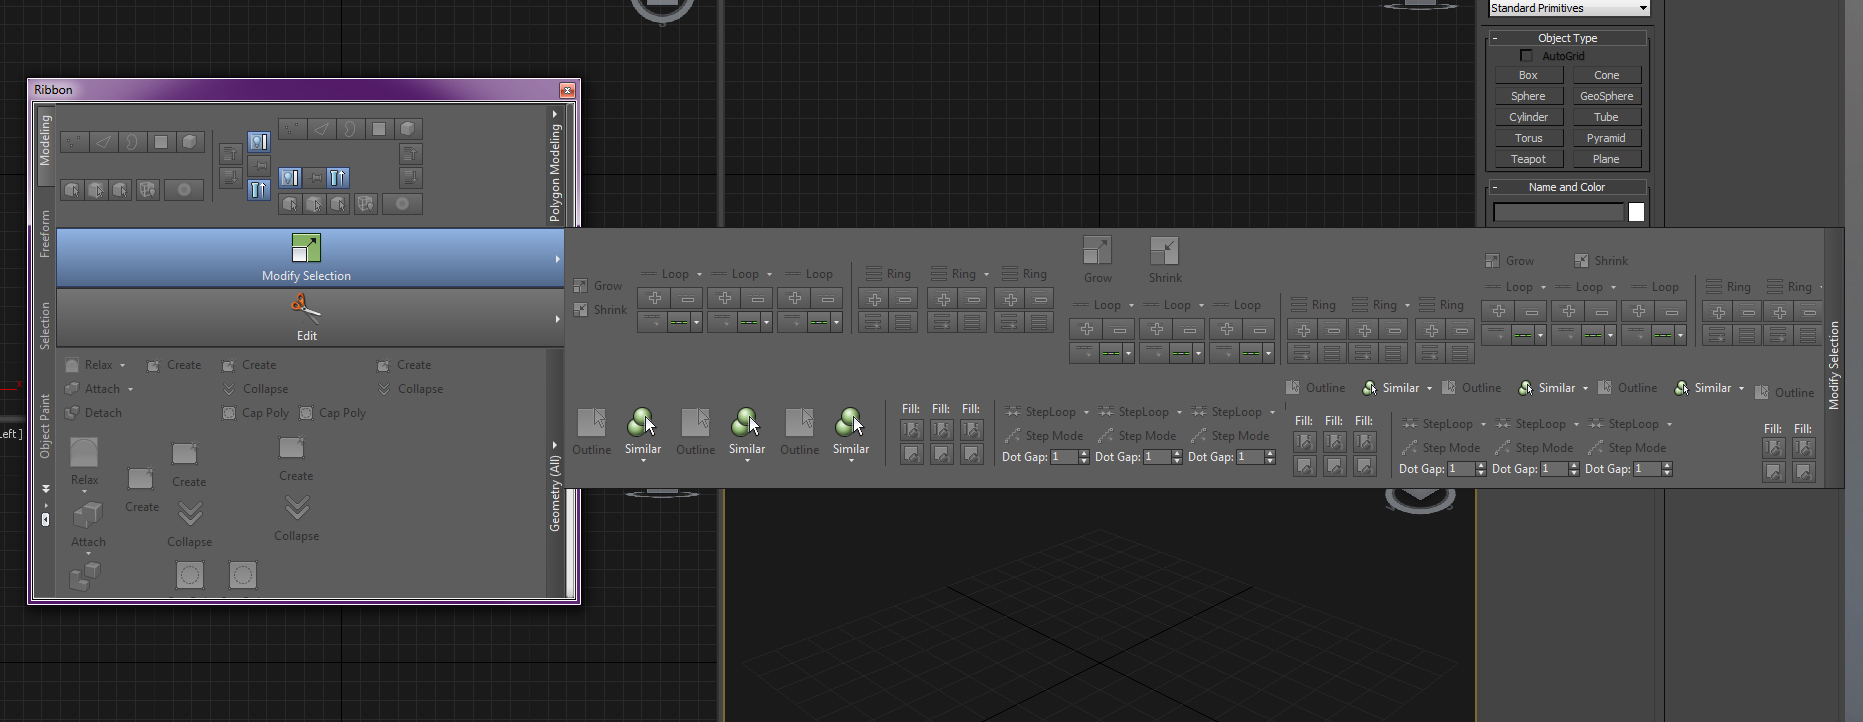Viewport: 1863px width, 722px height.
Task: Click the vertical Polygon Modeling label
Action: tap(555, 172)
